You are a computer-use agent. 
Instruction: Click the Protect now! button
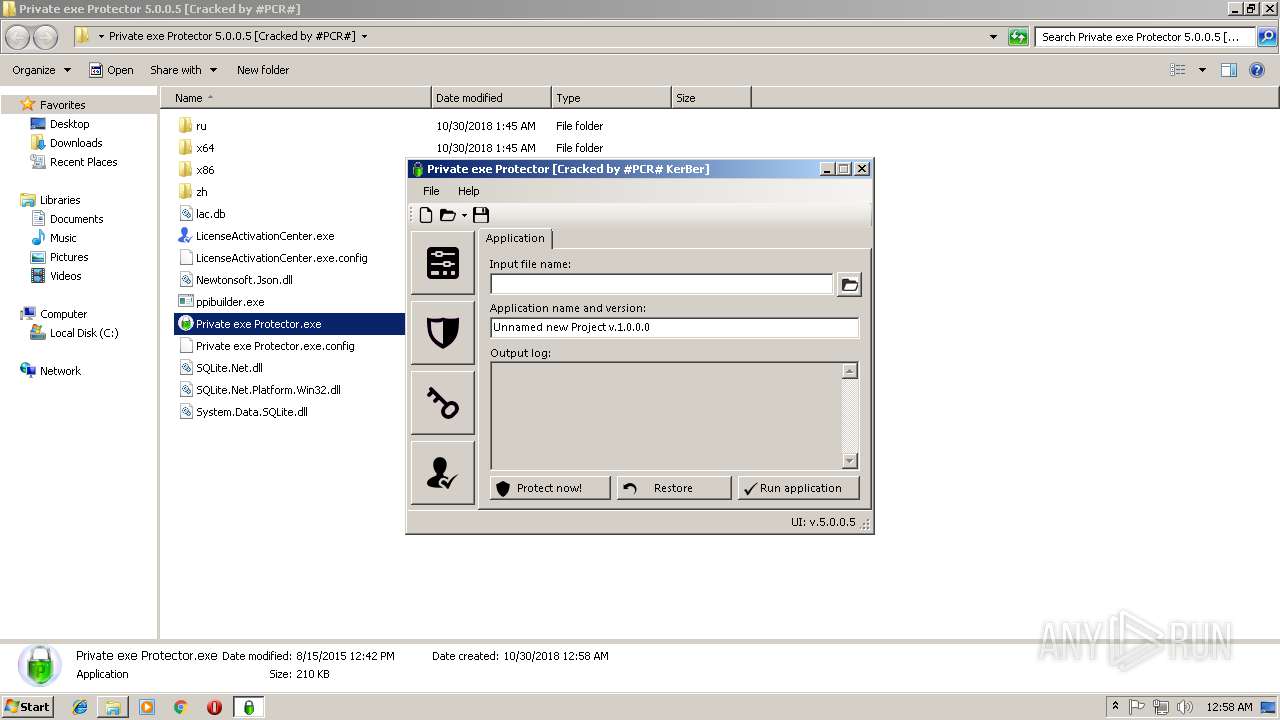(550, 488)
